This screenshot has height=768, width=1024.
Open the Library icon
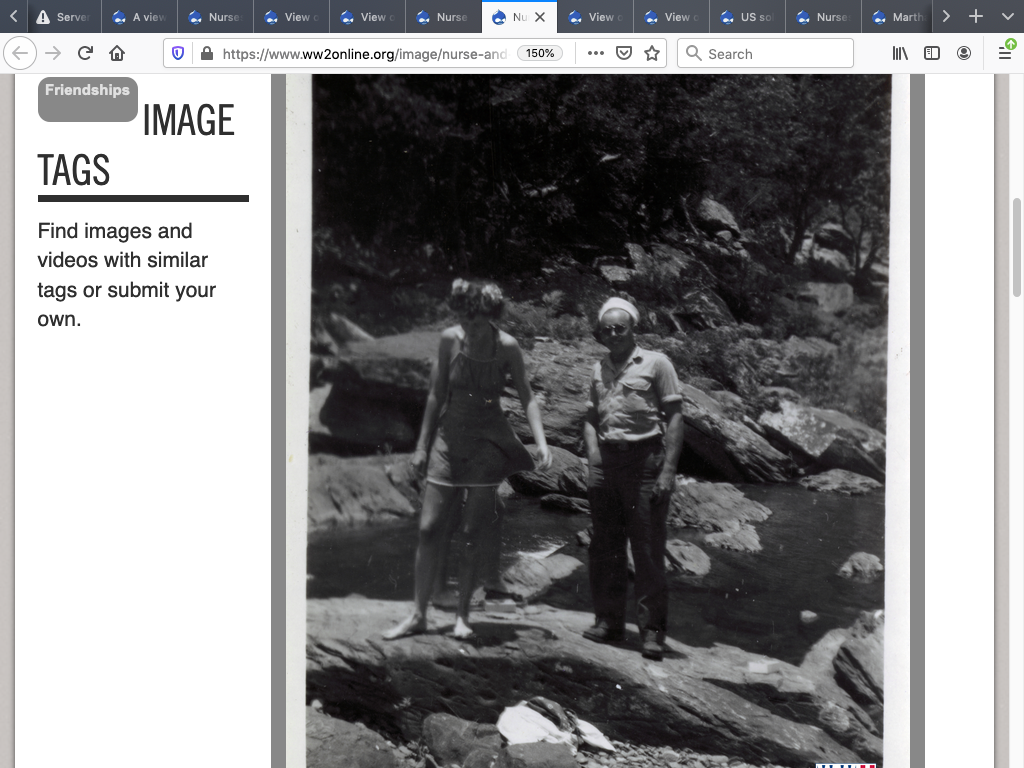click(x=900, y=54)
